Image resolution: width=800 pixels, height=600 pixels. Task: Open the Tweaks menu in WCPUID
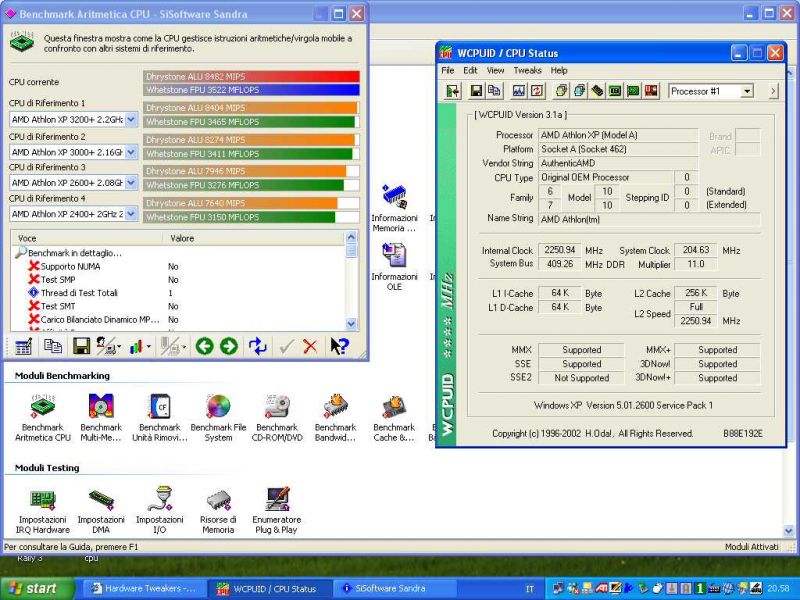528,70
